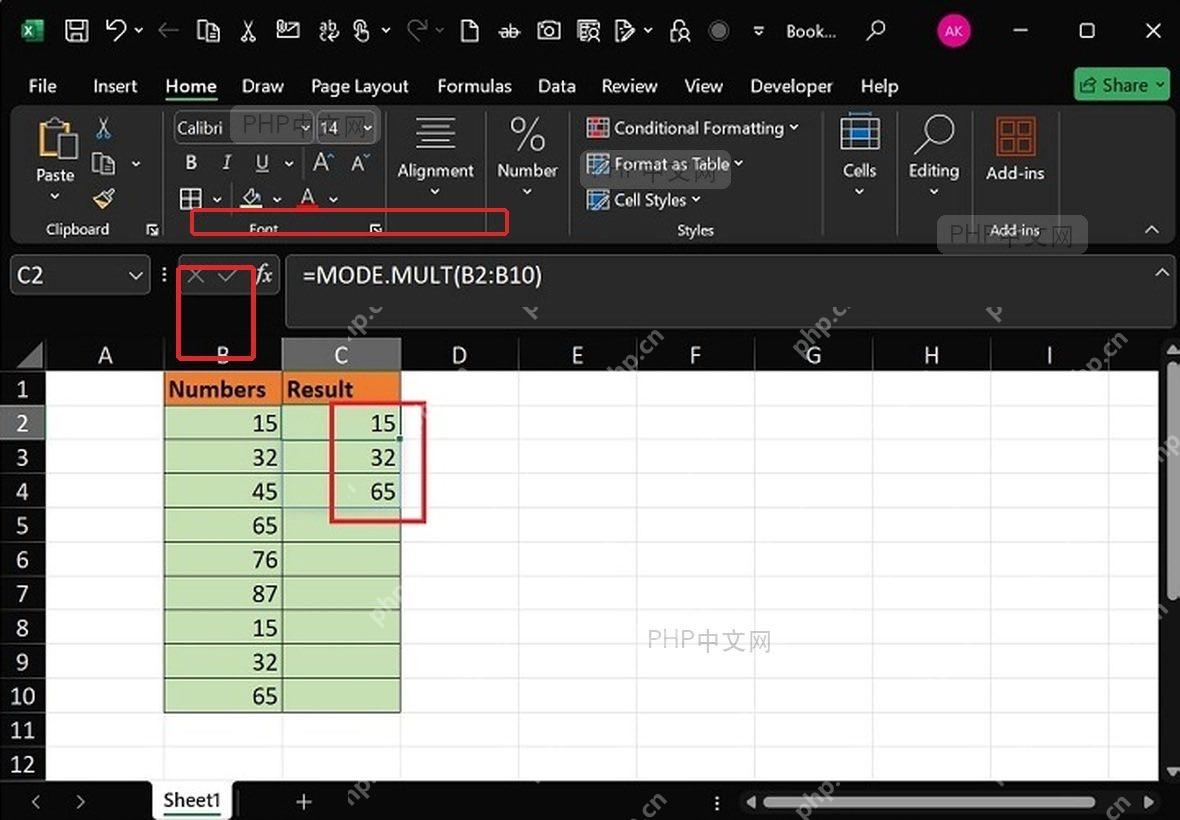The width and height of the screenshot is (1180, 820).
Task: Switch to the Draw tab
Action: [263, 87]
